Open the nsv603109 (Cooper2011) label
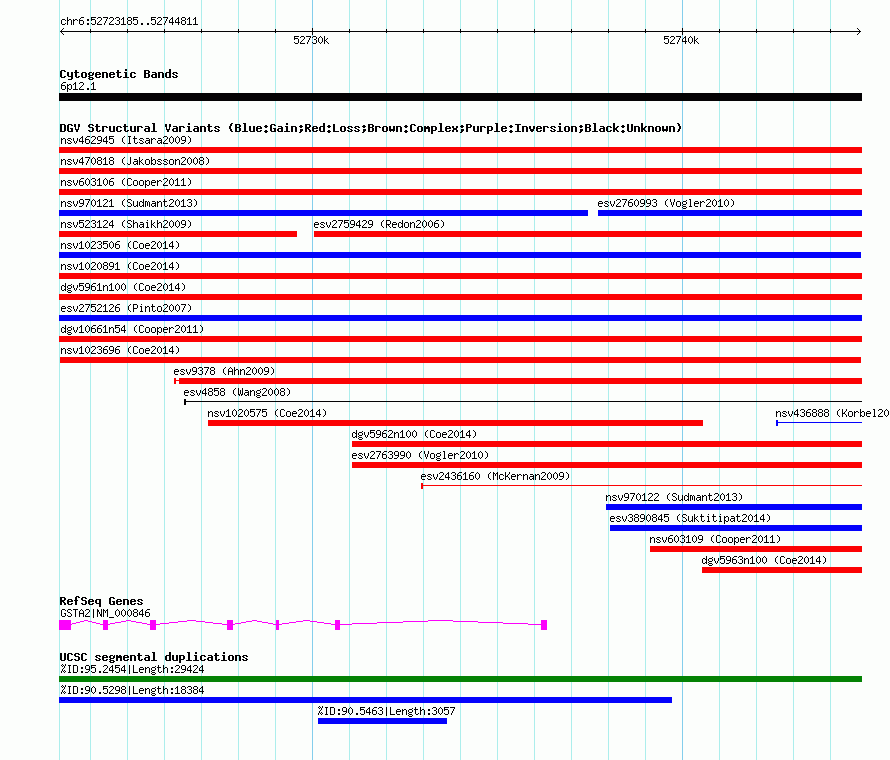The width and height of the screenshot is (890, 760). pos(715,539)
